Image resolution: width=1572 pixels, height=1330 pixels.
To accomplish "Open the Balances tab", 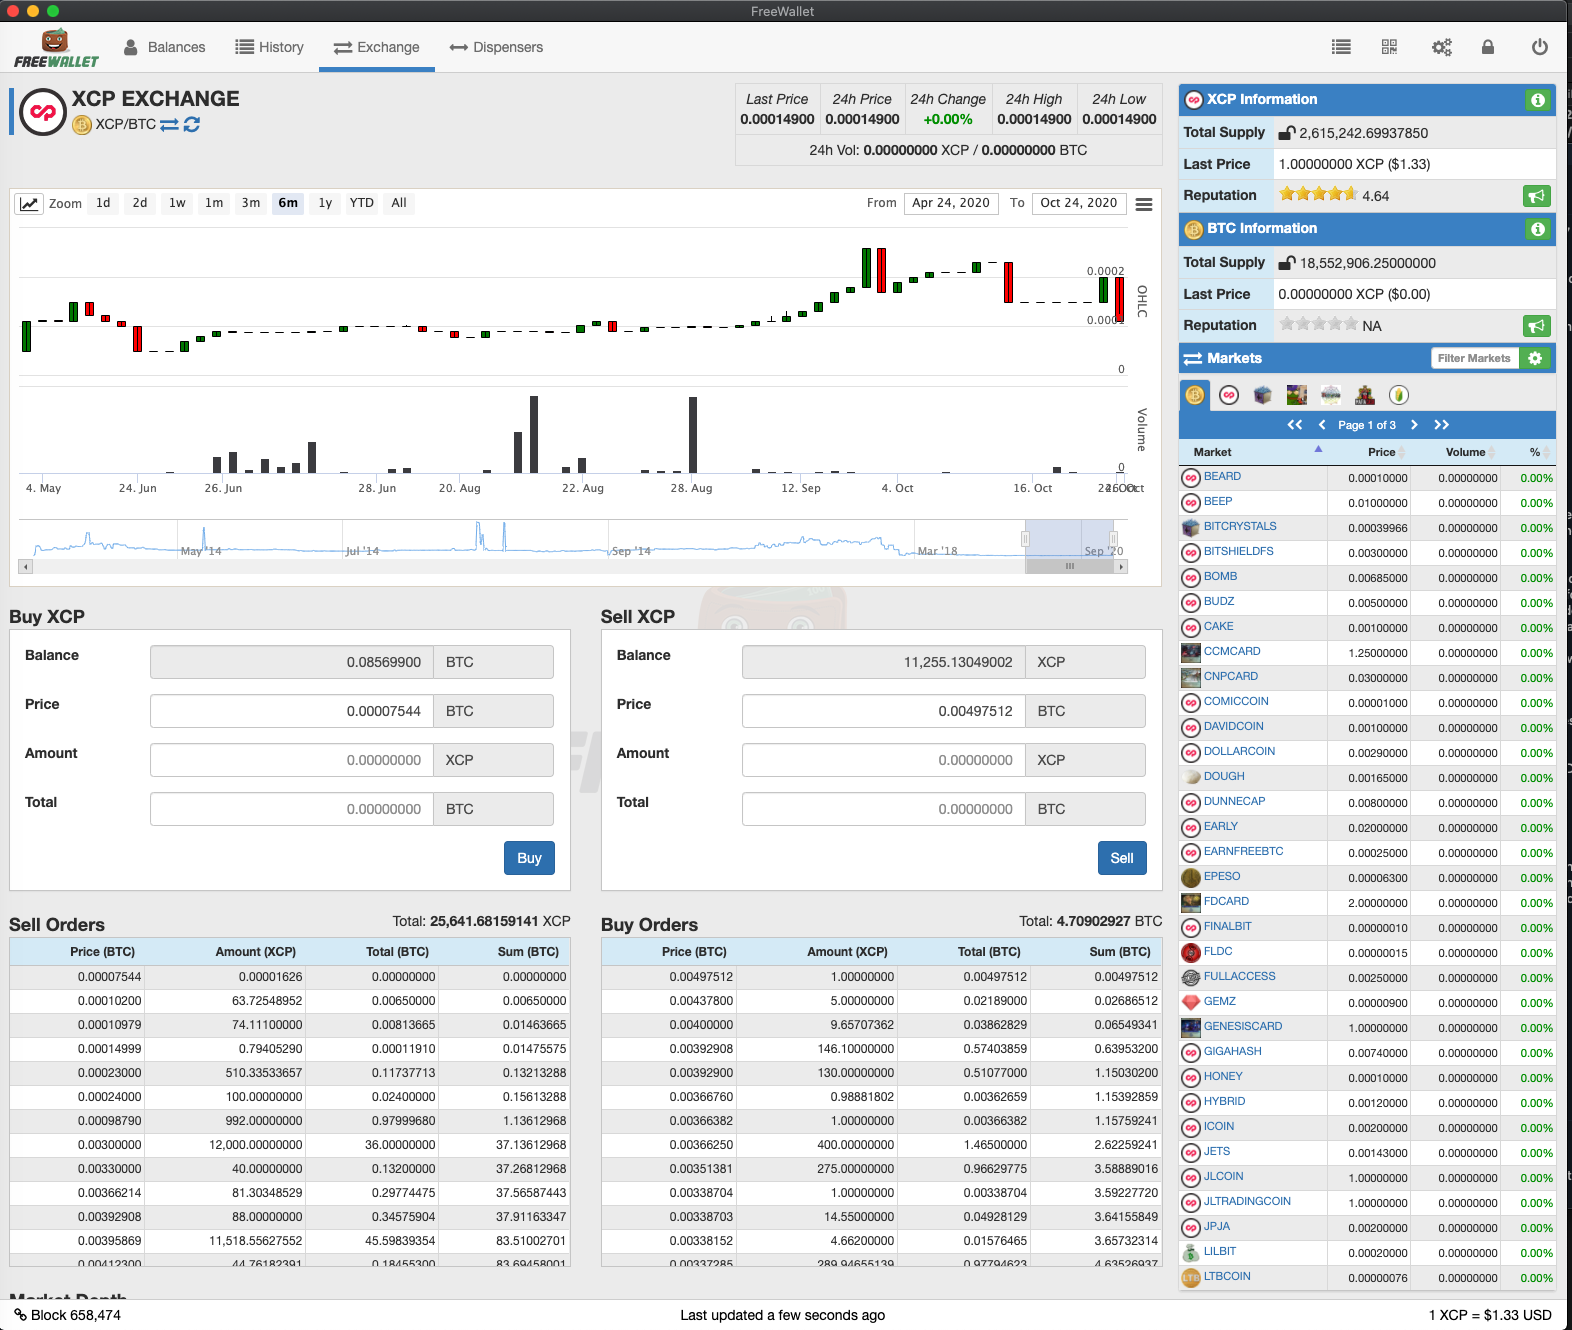I will click(165, 47).
